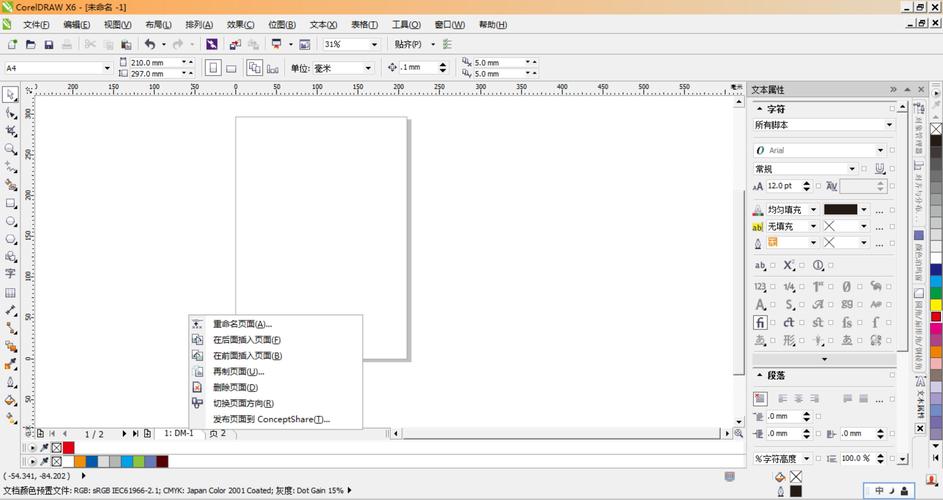This screenshot has width=943, height=500.
Task: Select the Fill bucket tool
Action: pyautogui.click(x=10, y=400)
